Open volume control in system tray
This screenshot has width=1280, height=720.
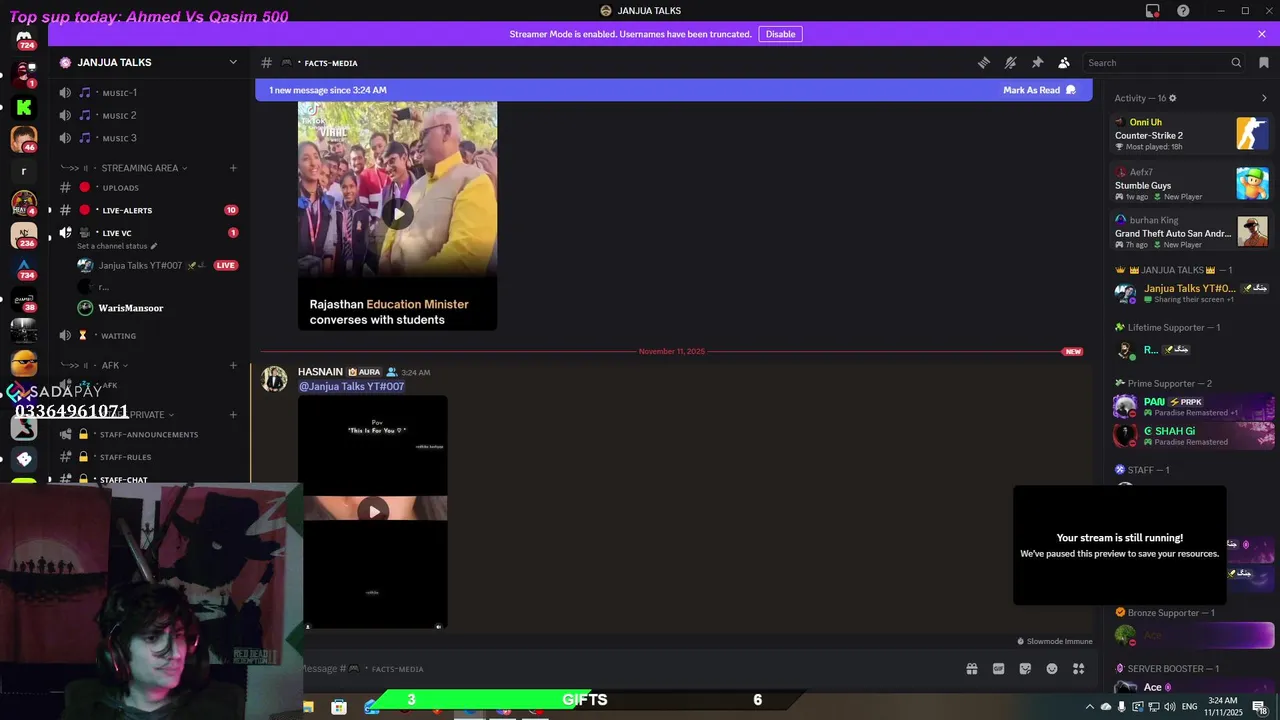(1169, 706)
